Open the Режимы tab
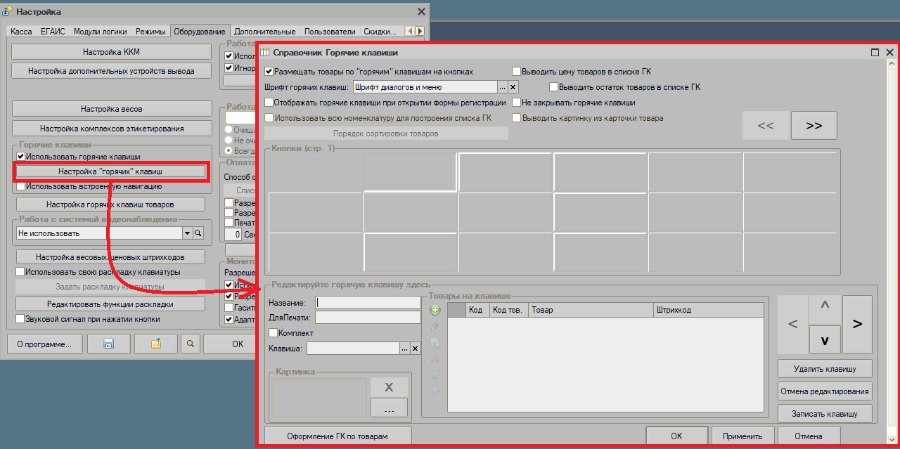Screen dimensions: 900x449 150,32
